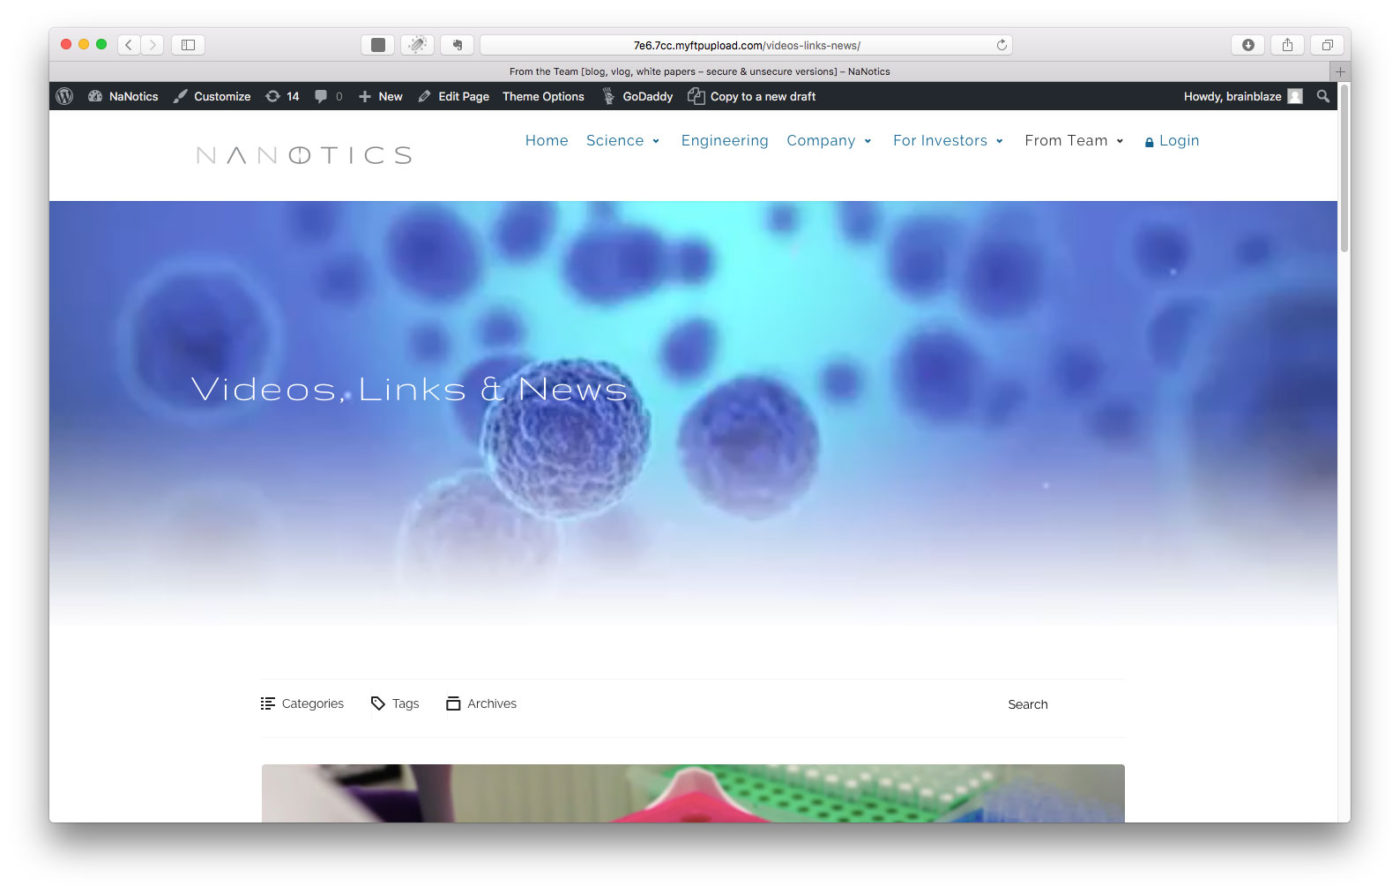1400x893 pixels.
Task: Click the gray square extension button in toolbar
Action: [377, 44]
